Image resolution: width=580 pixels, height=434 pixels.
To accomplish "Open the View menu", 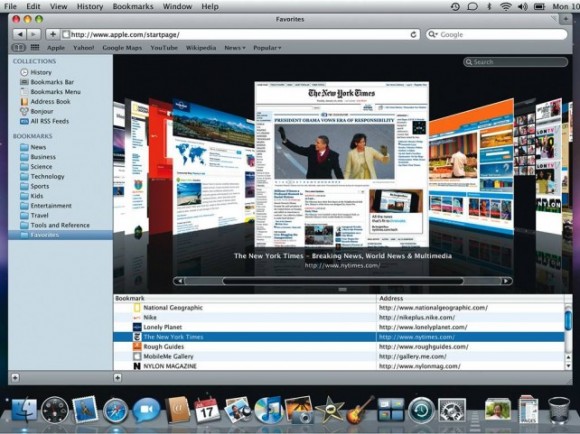I will pos(58,6).
